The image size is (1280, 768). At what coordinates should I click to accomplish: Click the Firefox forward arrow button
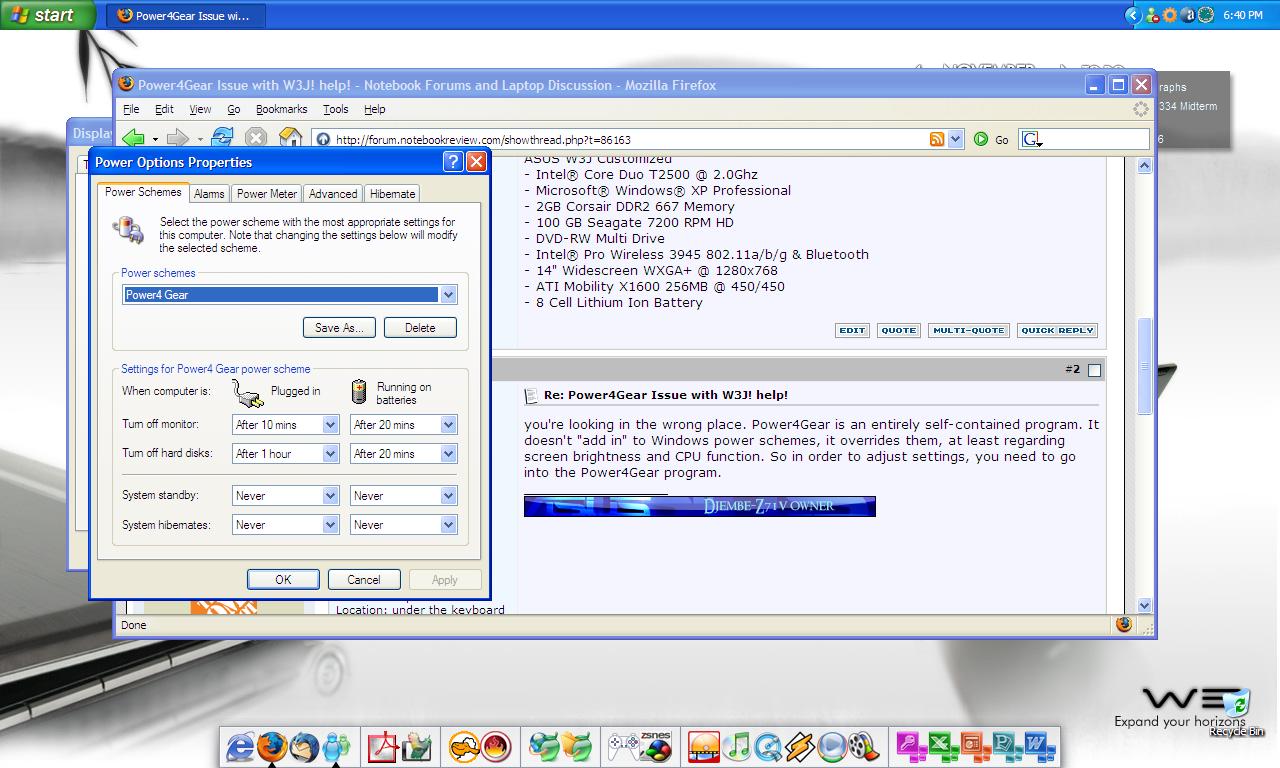pos(177,138)
